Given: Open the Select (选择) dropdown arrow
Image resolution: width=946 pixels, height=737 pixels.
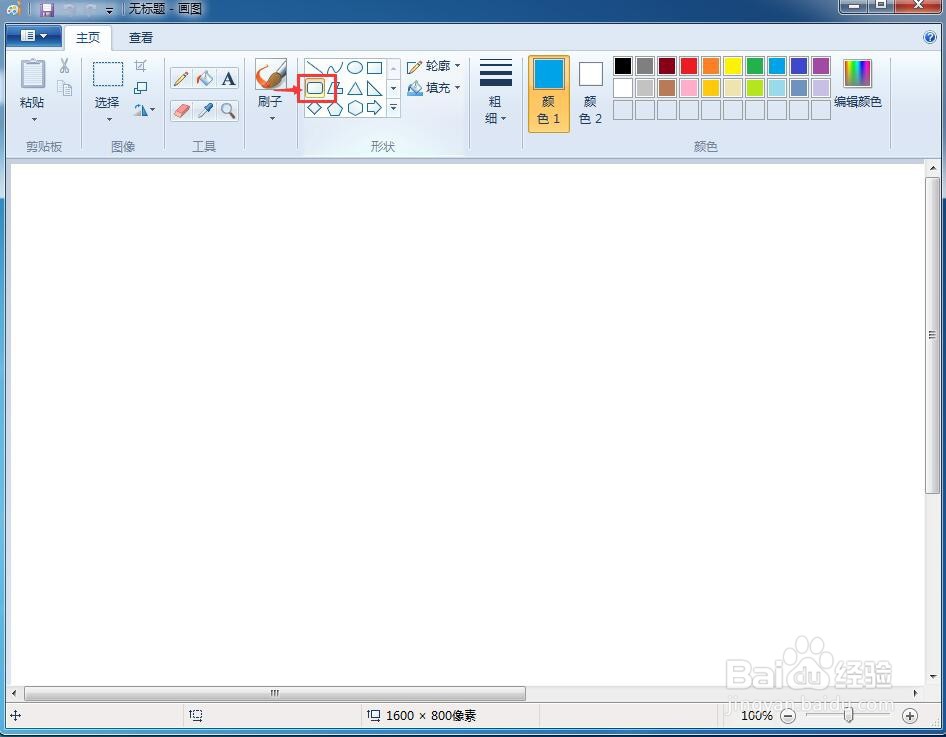Looking at the screenshot, I should (109, 119).
